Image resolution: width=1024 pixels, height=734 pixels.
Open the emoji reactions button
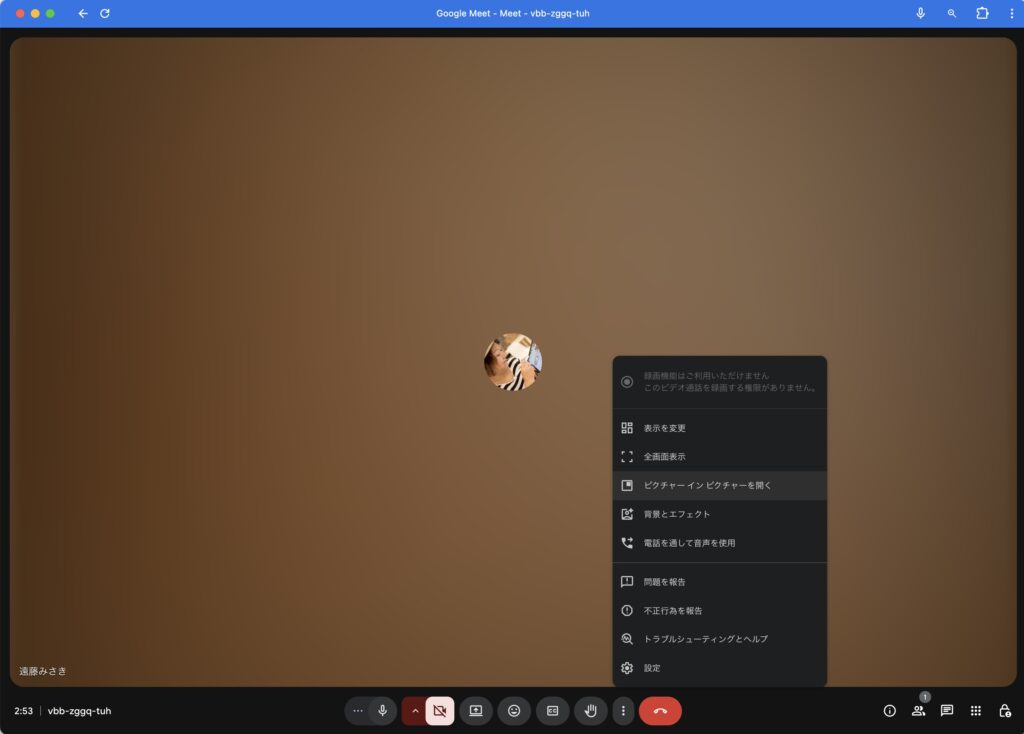(x=514, y=711)
